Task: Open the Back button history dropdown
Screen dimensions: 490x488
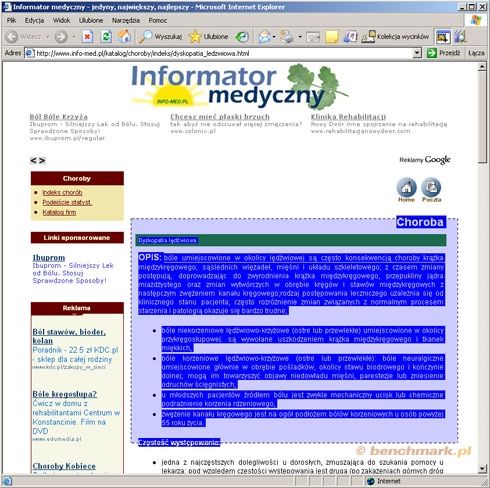Action: pos(48,37)
